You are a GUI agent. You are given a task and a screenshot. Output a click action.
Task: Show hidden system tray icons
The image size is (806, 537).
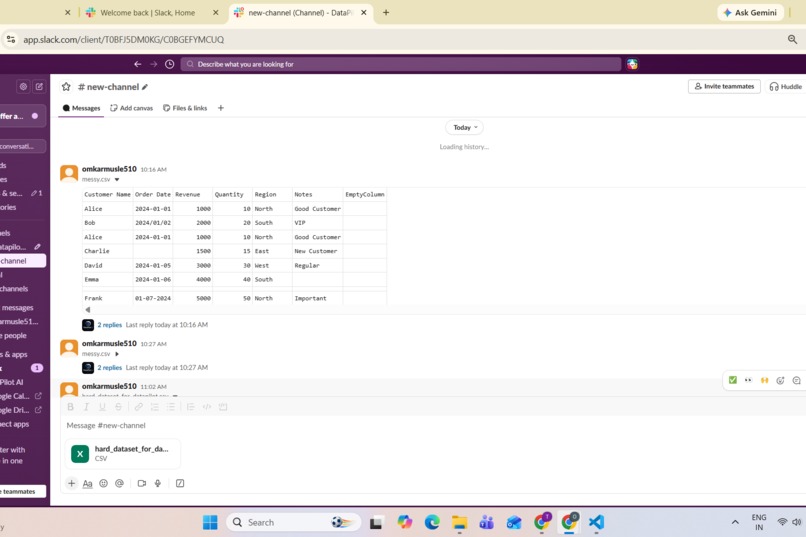coord(735,522)
